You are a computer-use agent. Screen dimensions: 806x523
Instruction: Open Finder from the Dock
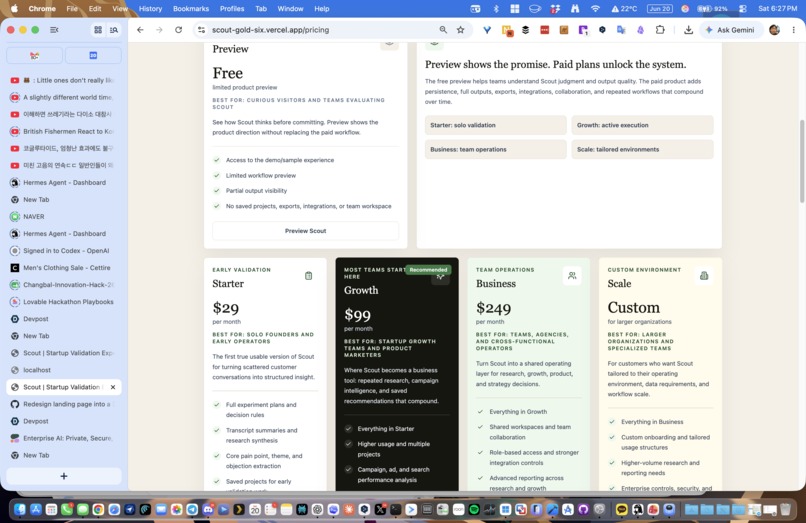pos(20,510)
